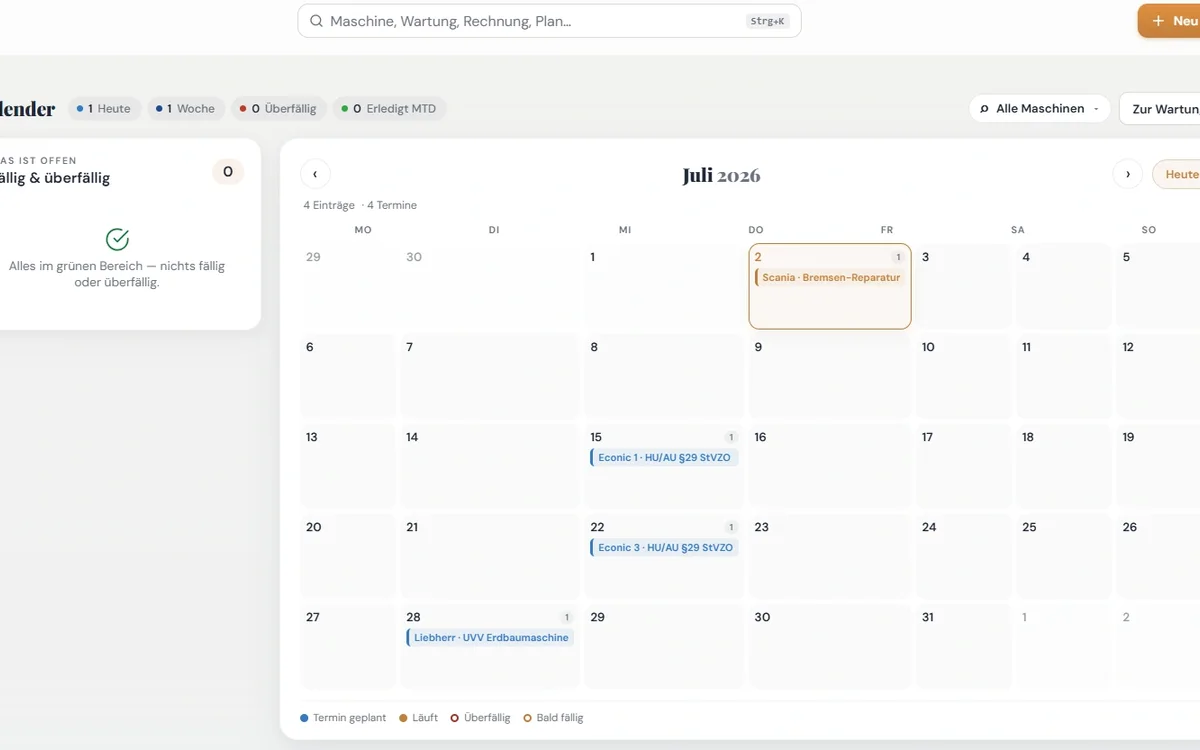Go to next month with right chevron
Viewport: 1200px width, 750px height.
1128,174
